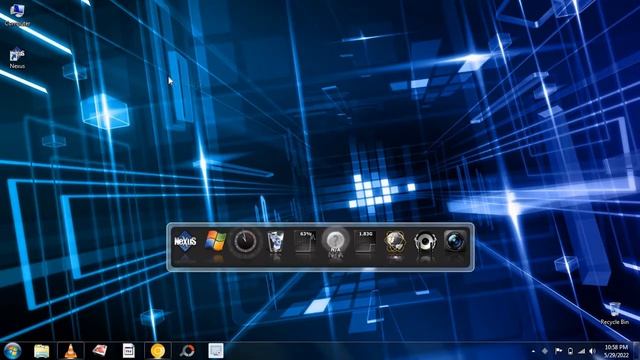The image size is (640, 360).
Task: Click the Show Desktop button at taskbar end
Action: [x=636, y=351]
